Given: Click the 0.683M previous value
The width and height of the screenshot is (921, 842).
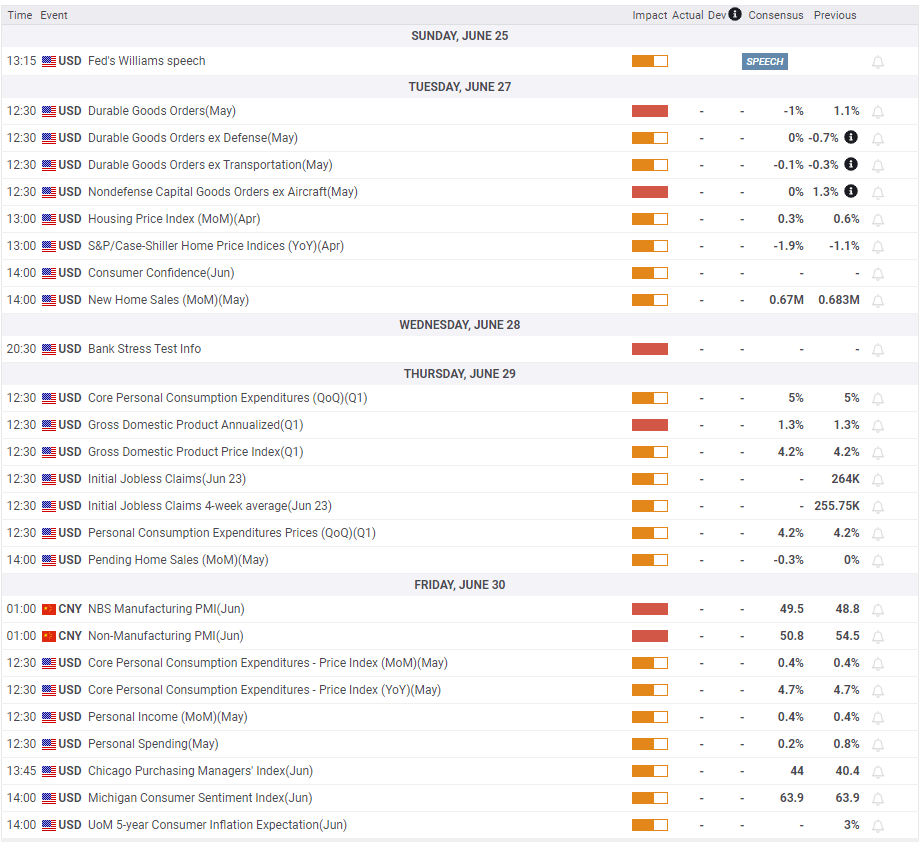Looking at the screenshot, I should [x=839, y=300].
